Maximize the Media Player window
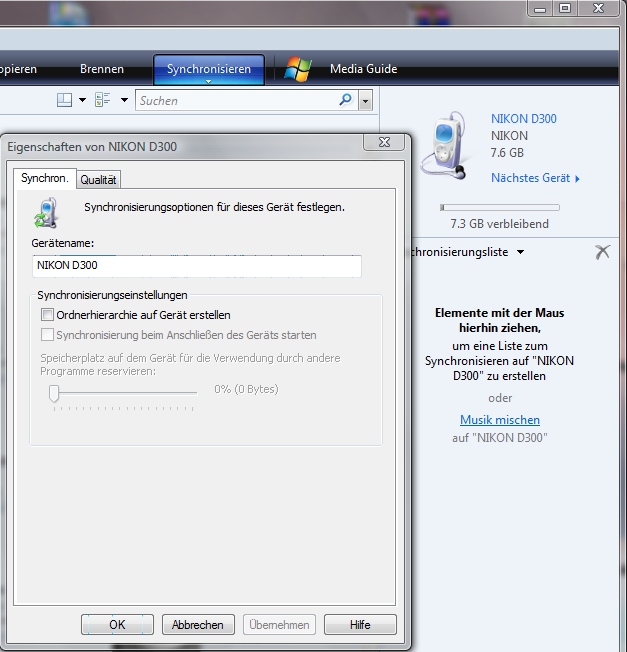The width and height of the screenshot is (627, 652). pyautogui.click(x=565, y=8)
